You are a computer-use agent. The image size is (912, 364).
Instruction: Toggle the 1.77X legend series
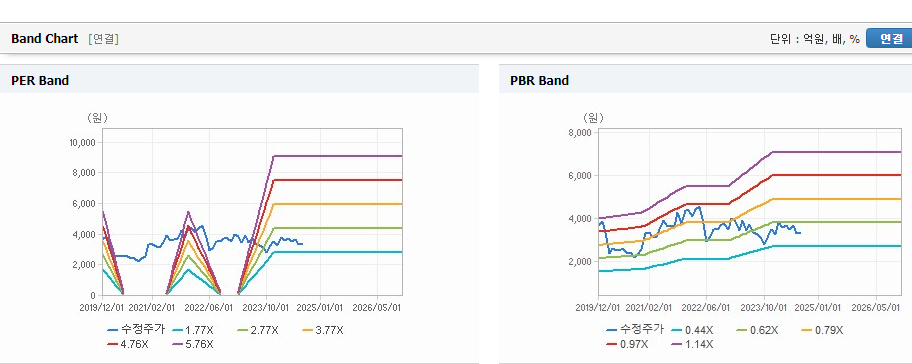tap(192, 330)
